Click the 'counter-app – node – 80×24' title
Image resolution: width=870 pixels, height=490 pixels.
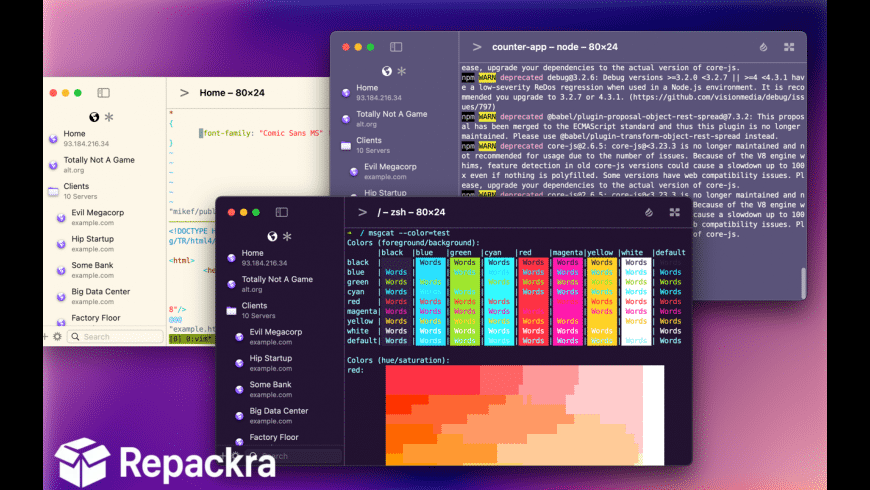coord(555,47)
